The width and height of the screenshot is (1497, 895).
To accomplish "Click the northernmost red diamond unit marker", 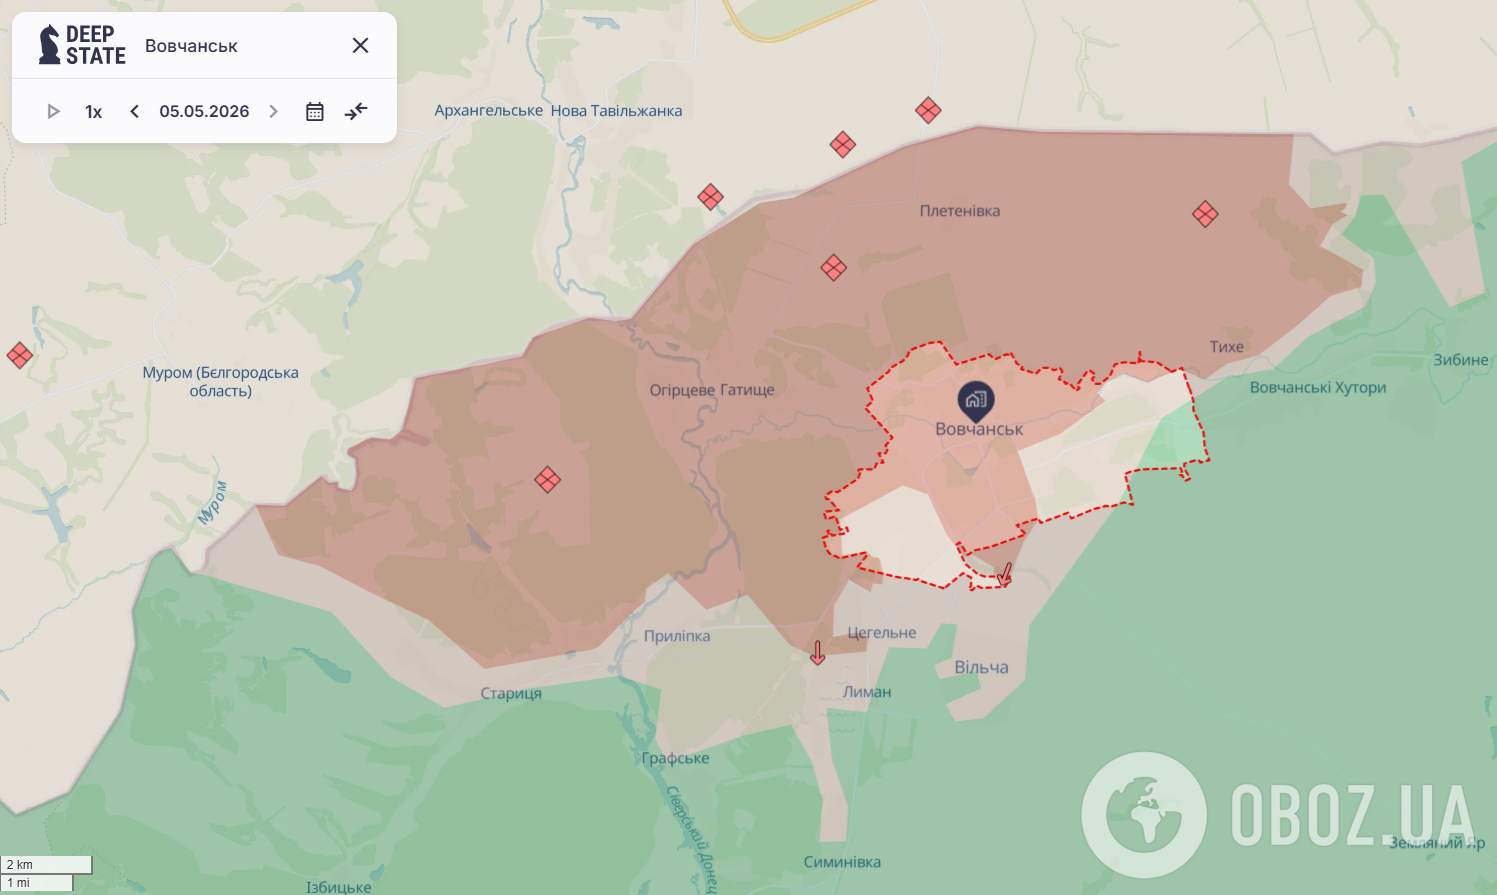I will tap(928, 110).
